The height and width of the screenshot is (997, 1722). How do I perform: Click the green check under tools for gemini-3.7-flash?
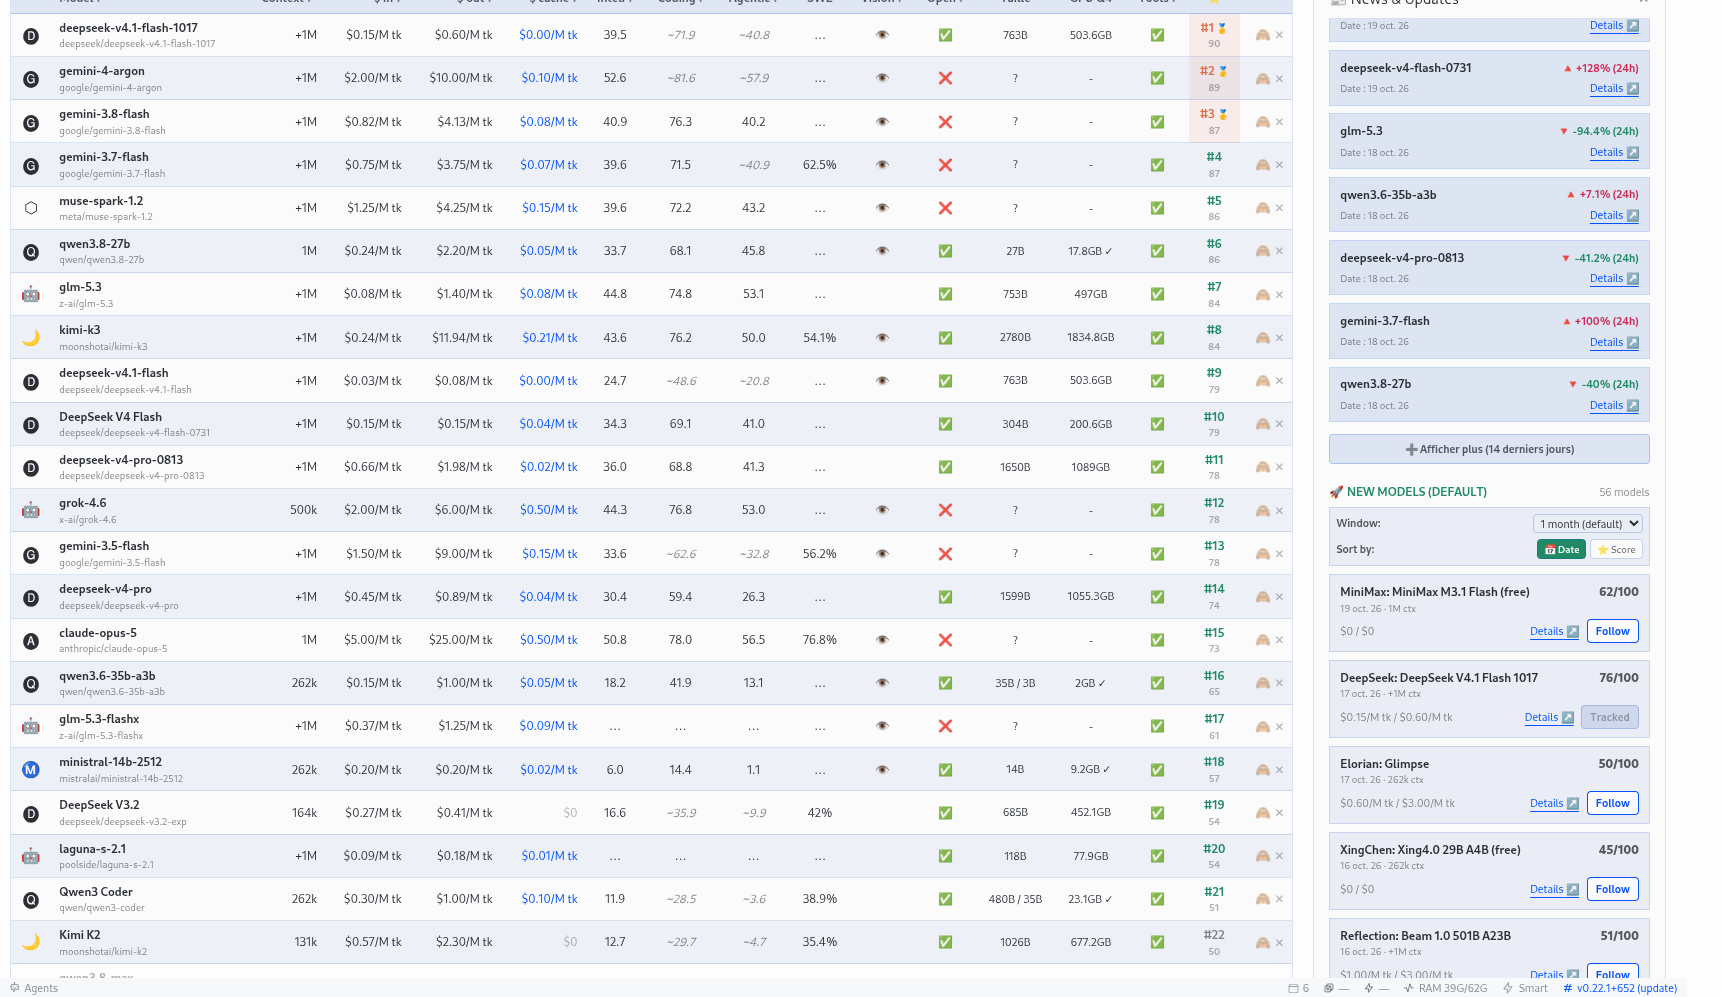click(x=1157, y=165)
